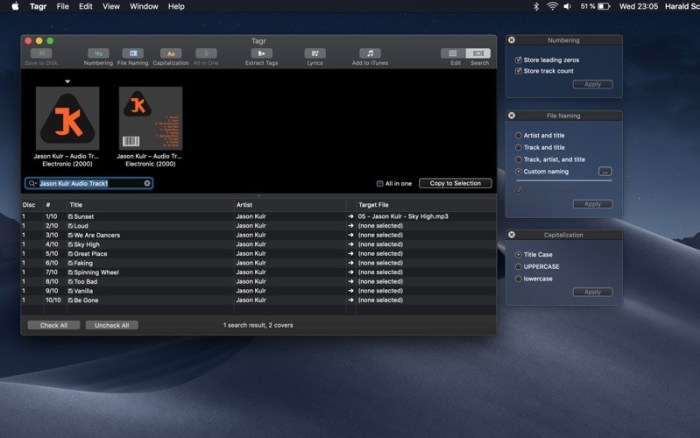Uncheck the We Are Dancers track checkbox
The image size is (700, 438).
click(x=71, y=235)
